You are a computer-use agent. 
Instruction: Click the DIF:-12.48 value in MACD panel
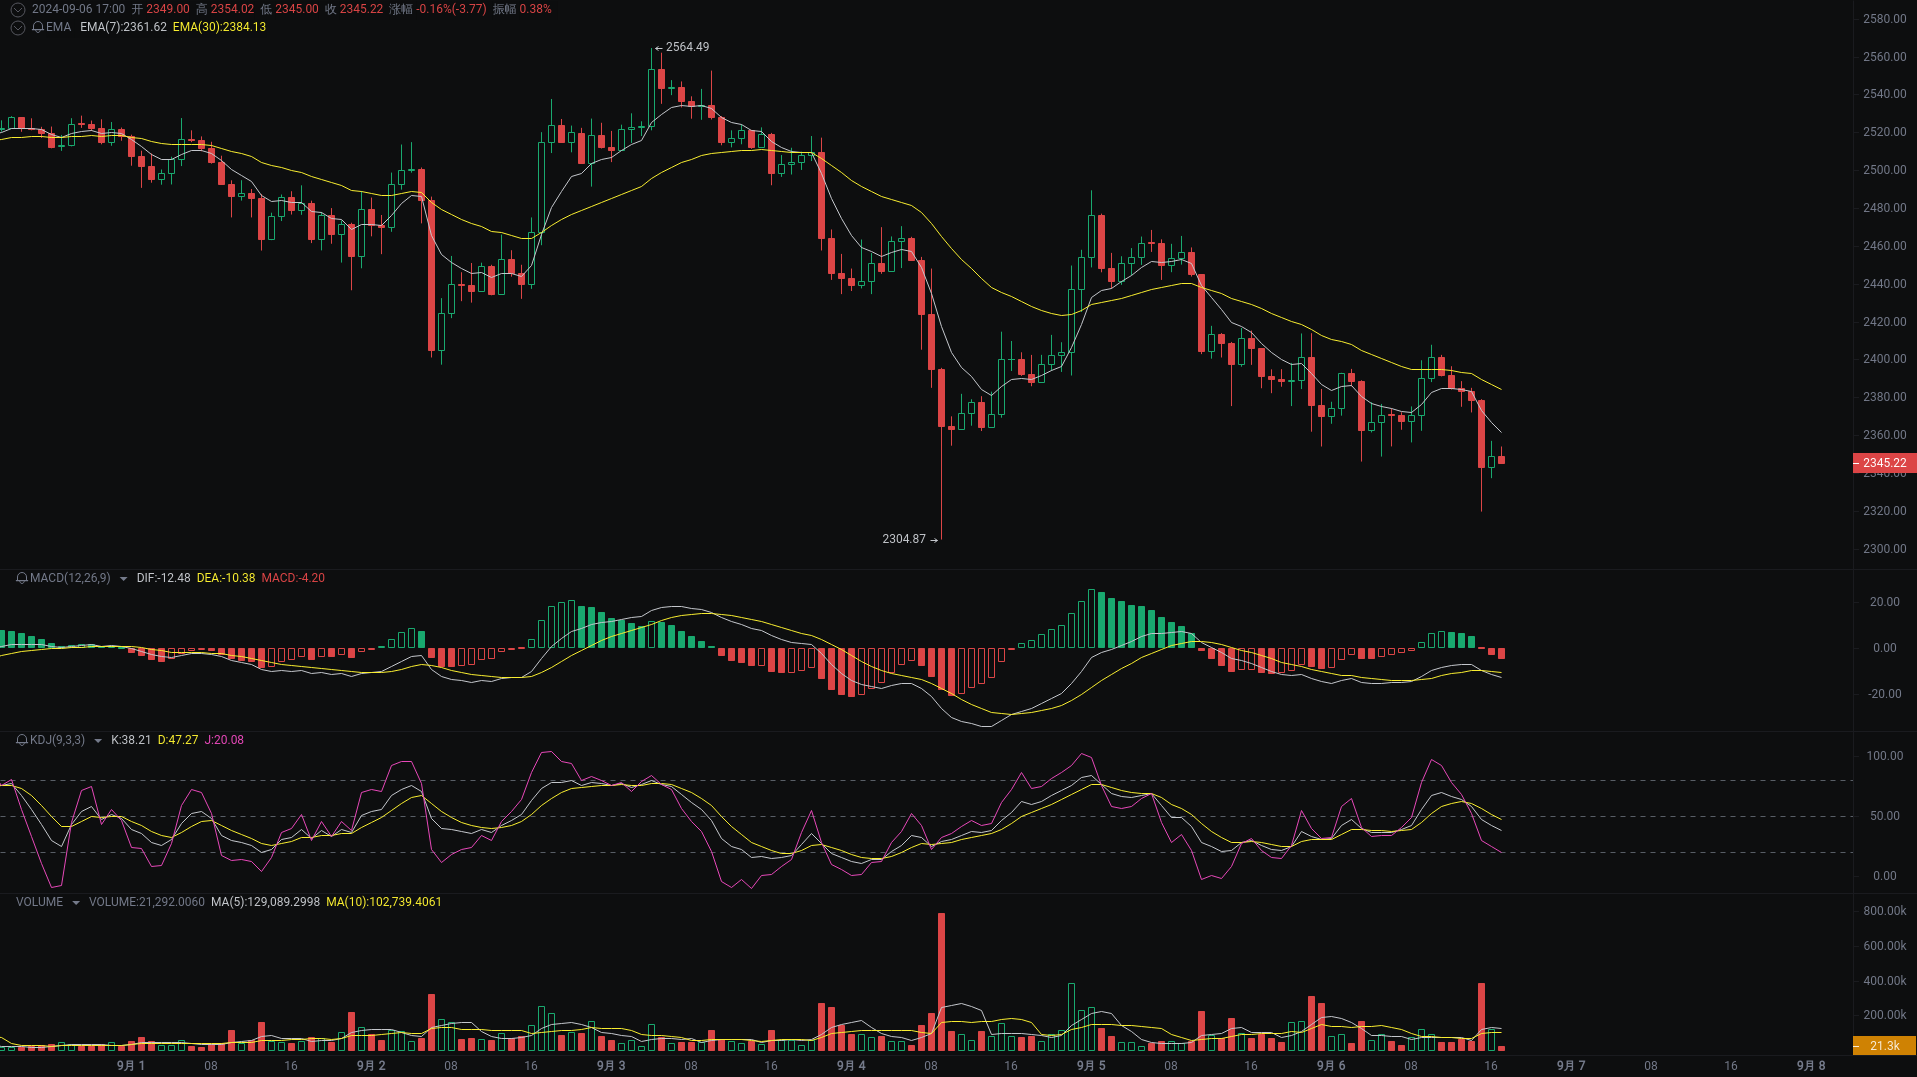[x=163, y=578]
